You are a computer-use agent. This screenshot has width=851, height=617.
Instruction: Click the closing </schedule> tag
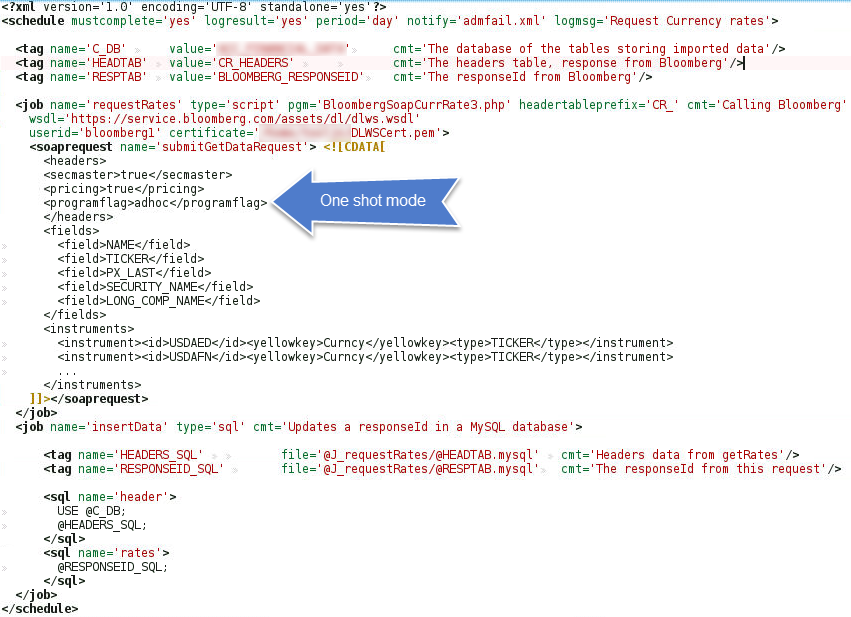point(40,609)
